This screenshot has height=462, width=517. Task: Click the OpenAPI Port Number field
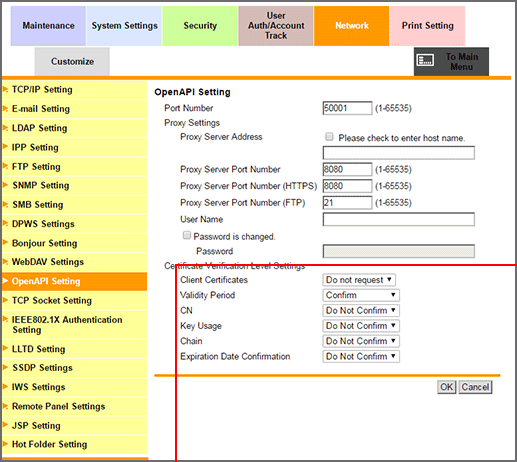347,108
